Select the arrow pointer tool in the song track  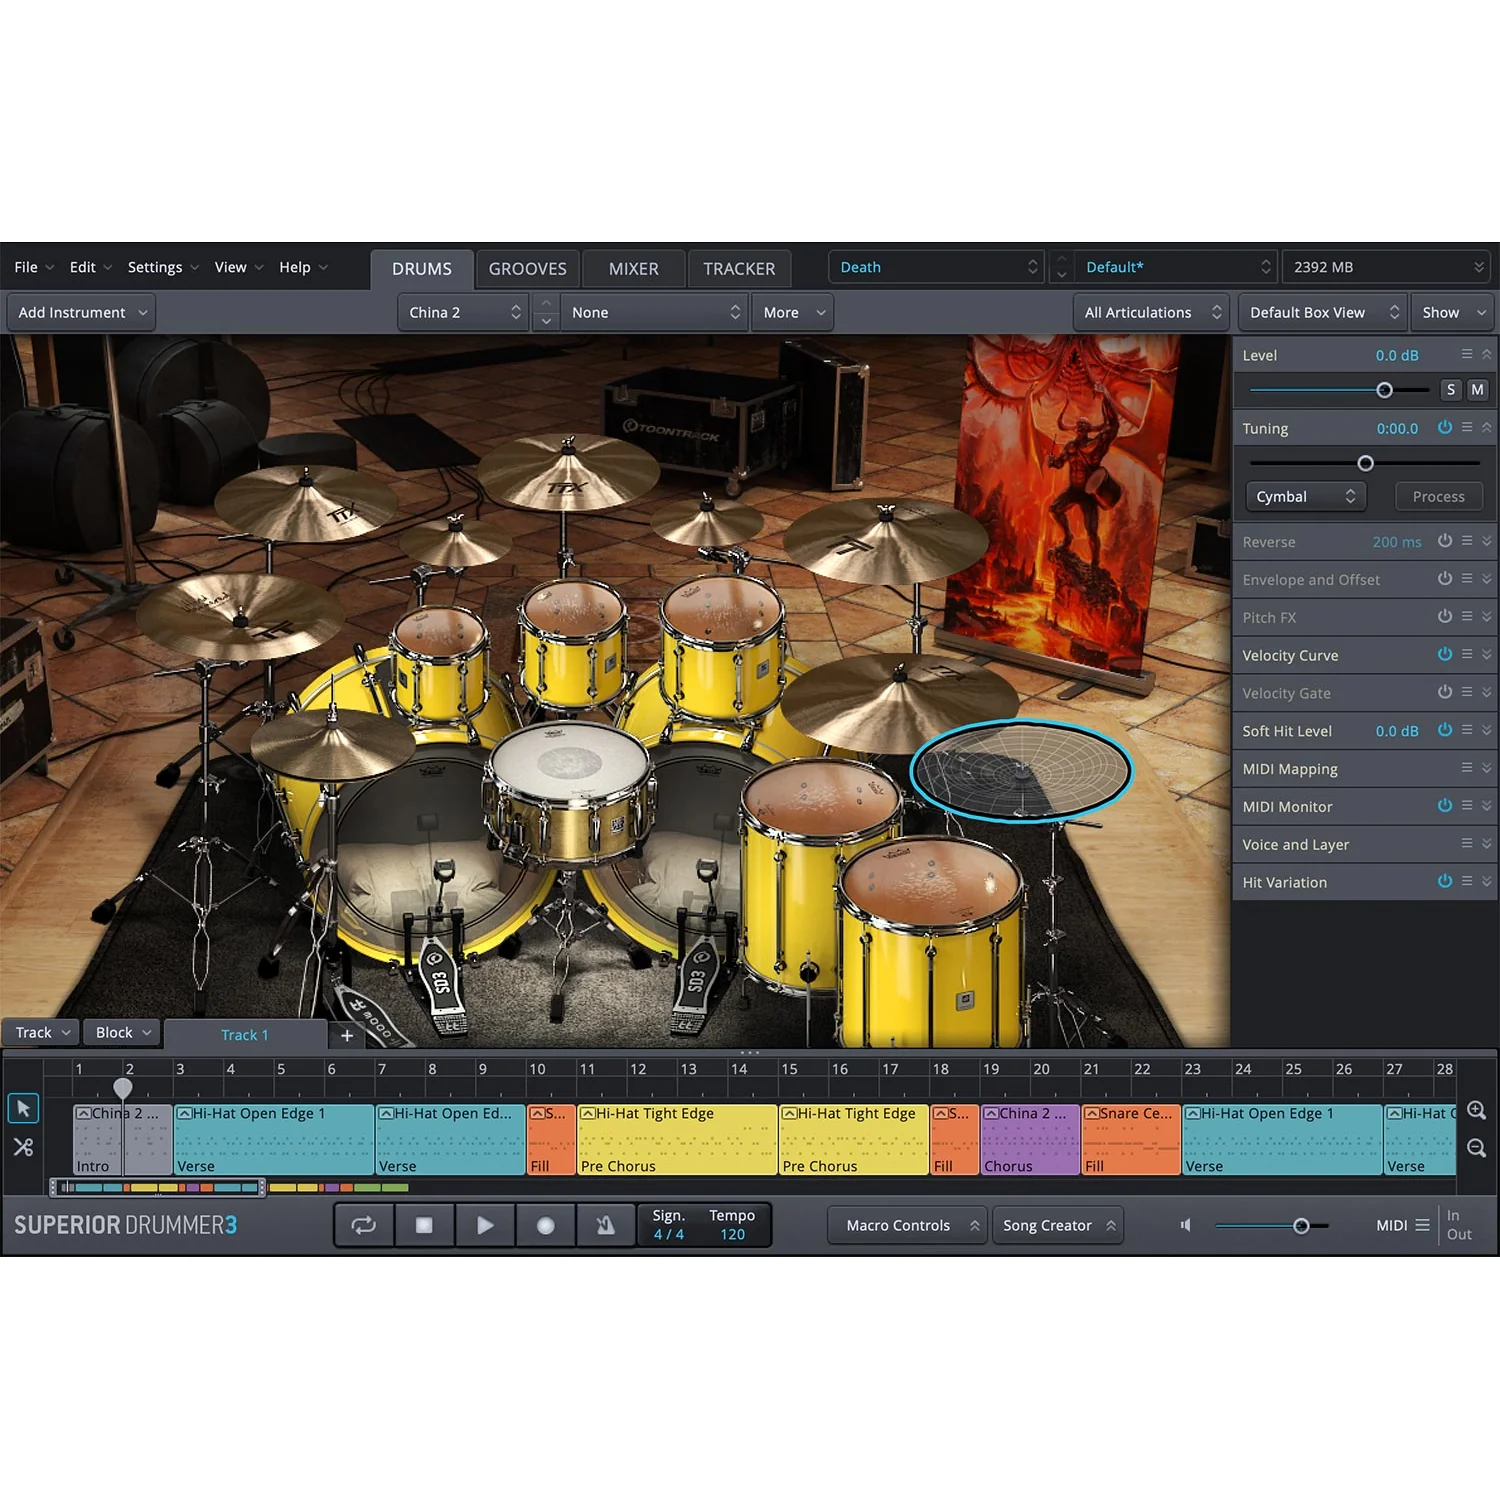(23, 1108)
